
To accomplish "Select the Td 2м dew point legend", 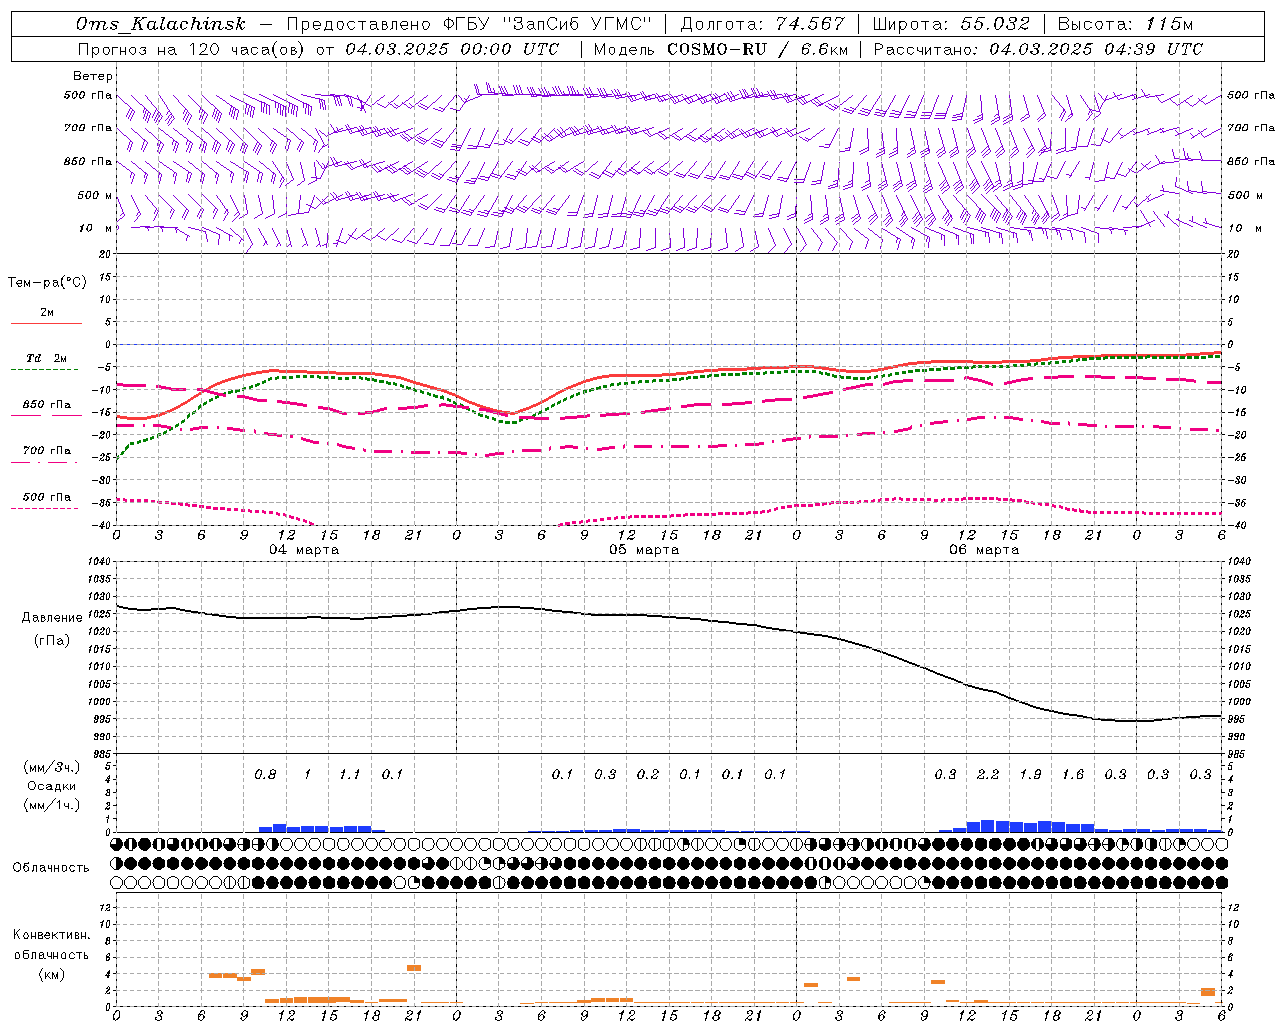I will [x=46, y=362].
